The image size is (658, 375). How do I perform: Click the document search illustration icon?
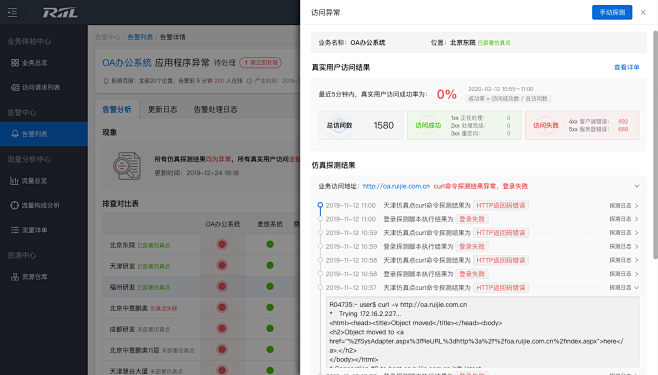pyautogui.click(x=127, y=166)
